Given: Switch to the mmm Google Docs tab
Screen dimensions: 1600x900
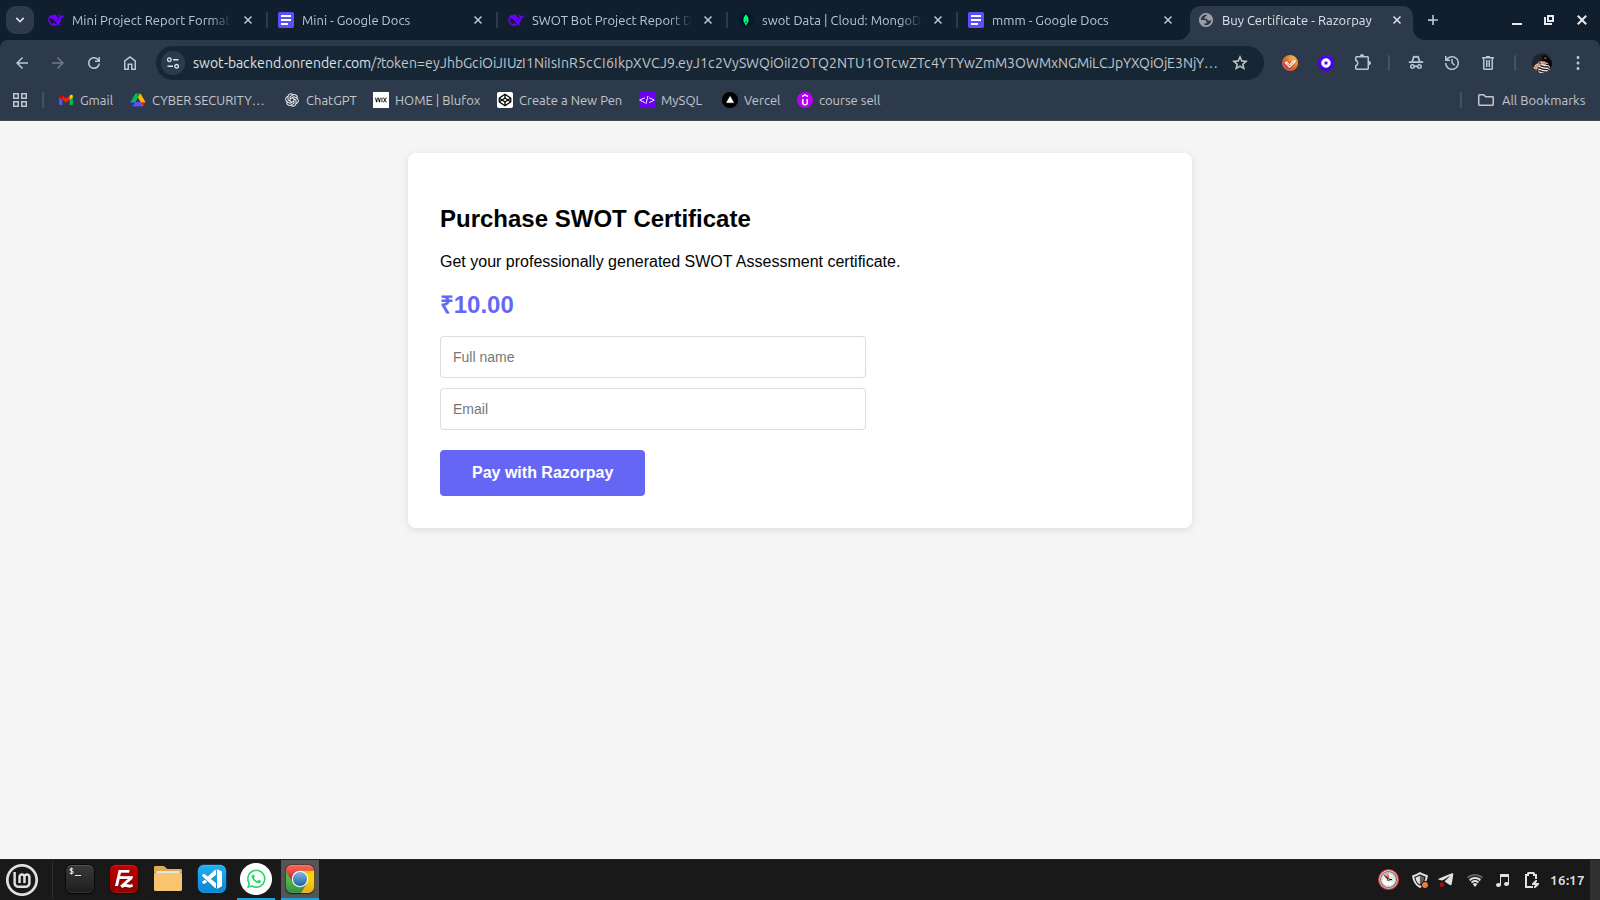Looking at the screenshot, I should coord(1048,20).
